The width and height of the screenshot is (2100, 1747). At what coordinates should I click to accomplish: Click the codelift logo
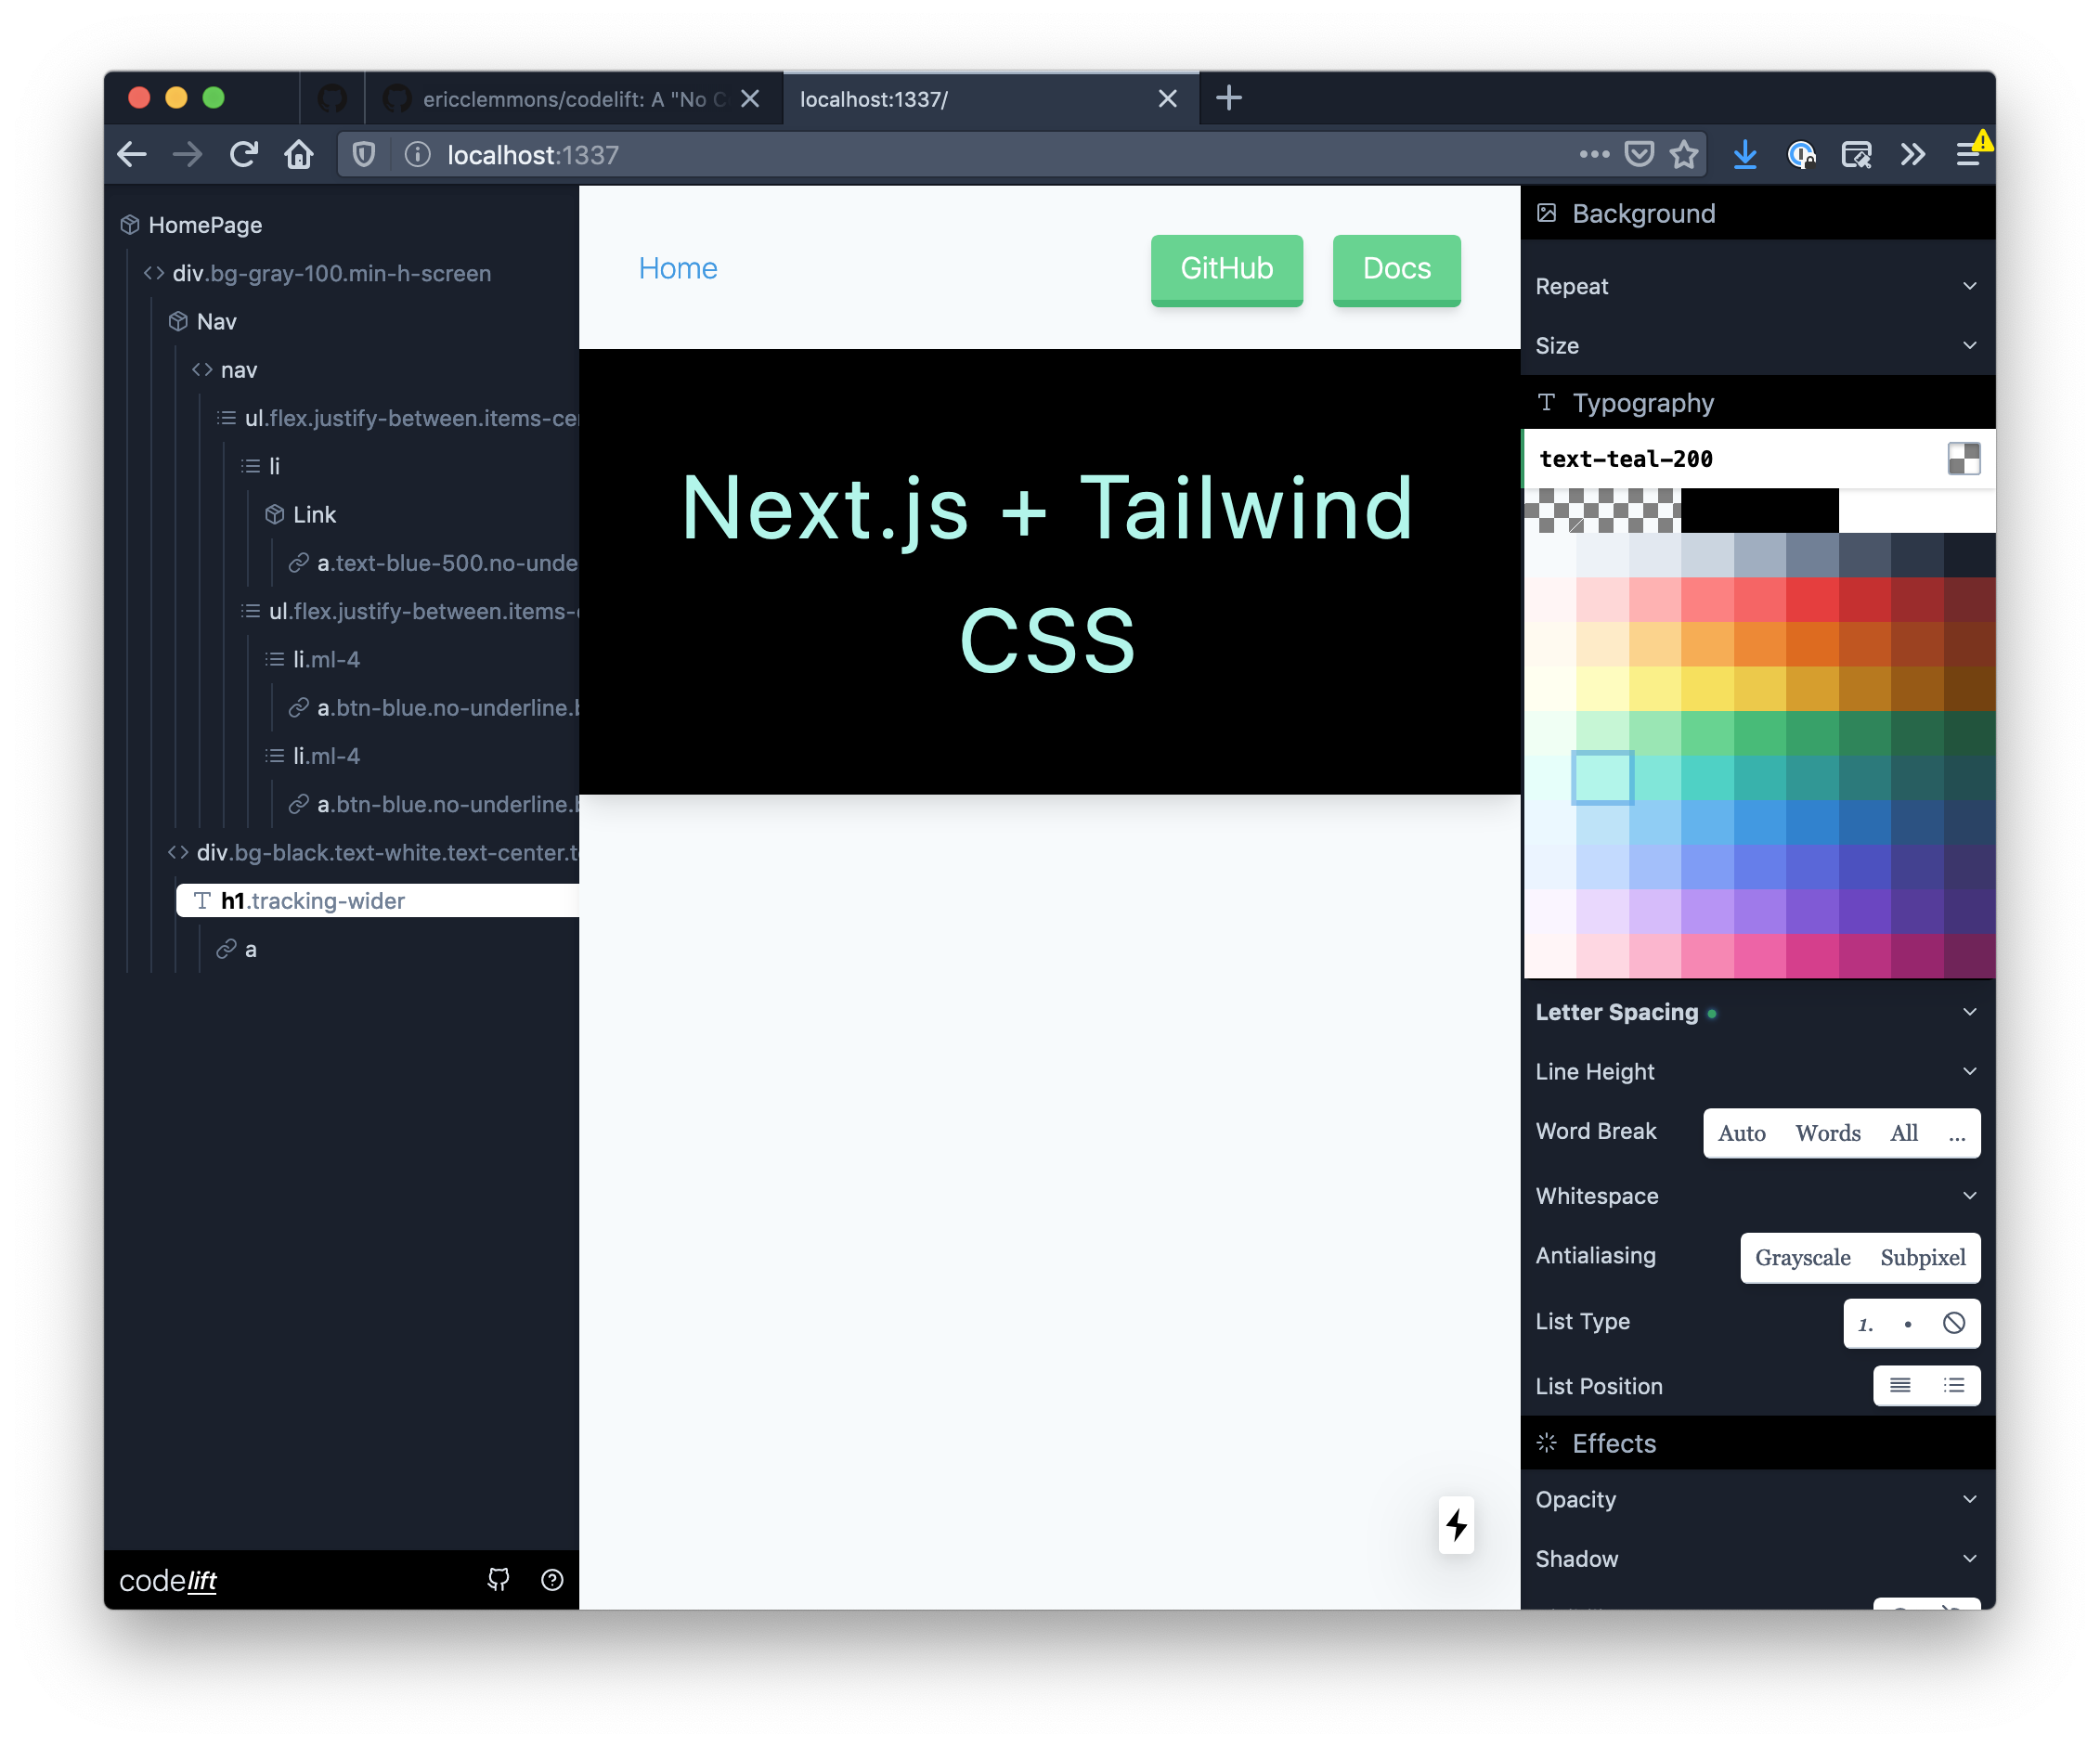(168, 1579)
